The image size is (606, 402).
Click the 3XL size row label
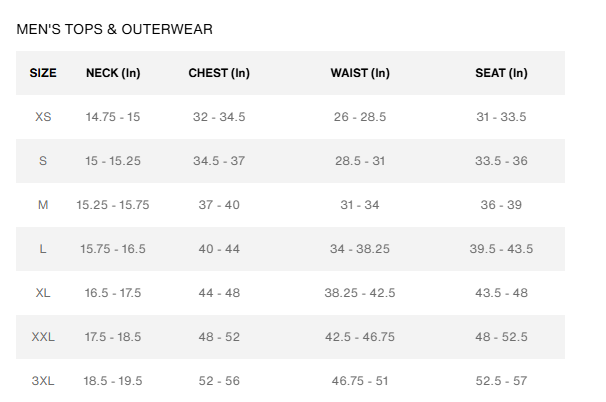[x=43, y=381]
